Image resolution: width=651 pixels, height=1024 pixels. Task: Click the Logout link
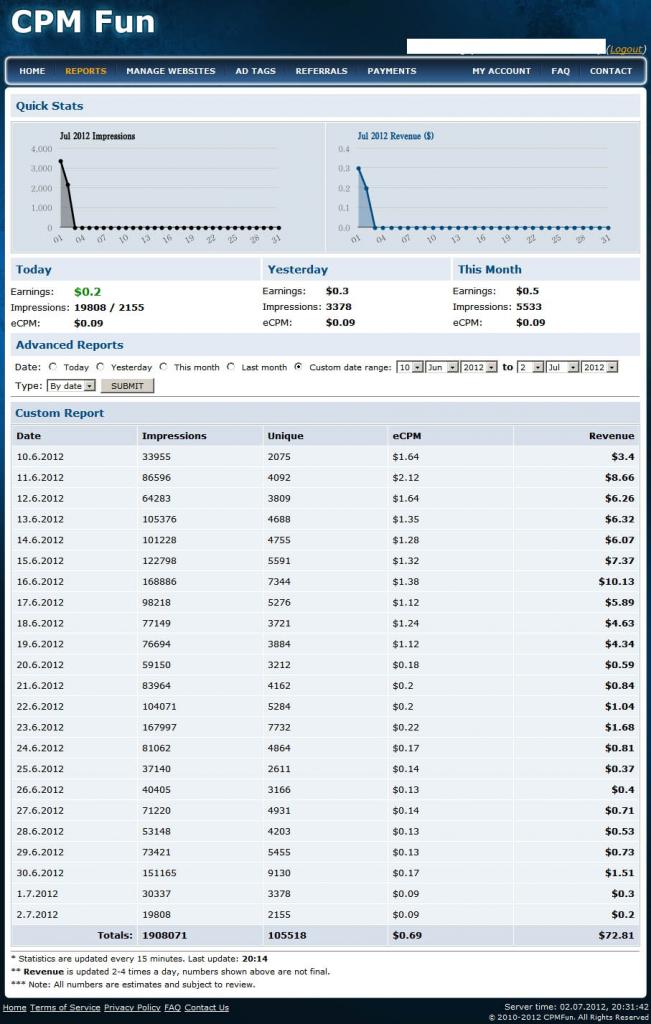coord(626,50)
